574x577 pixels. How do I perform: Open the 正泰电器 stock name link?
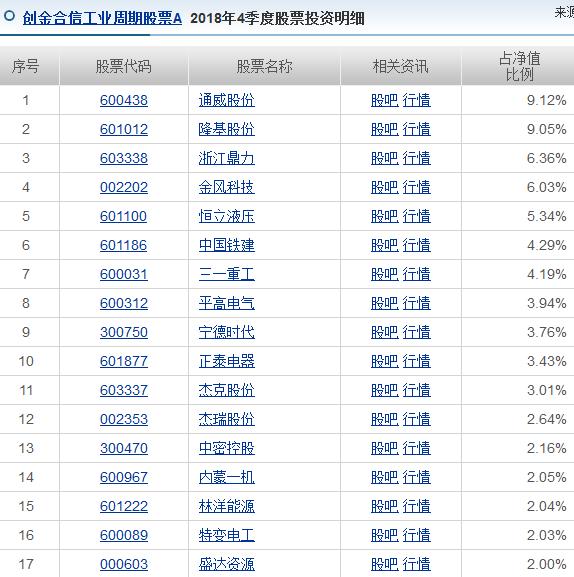[227, 361]
